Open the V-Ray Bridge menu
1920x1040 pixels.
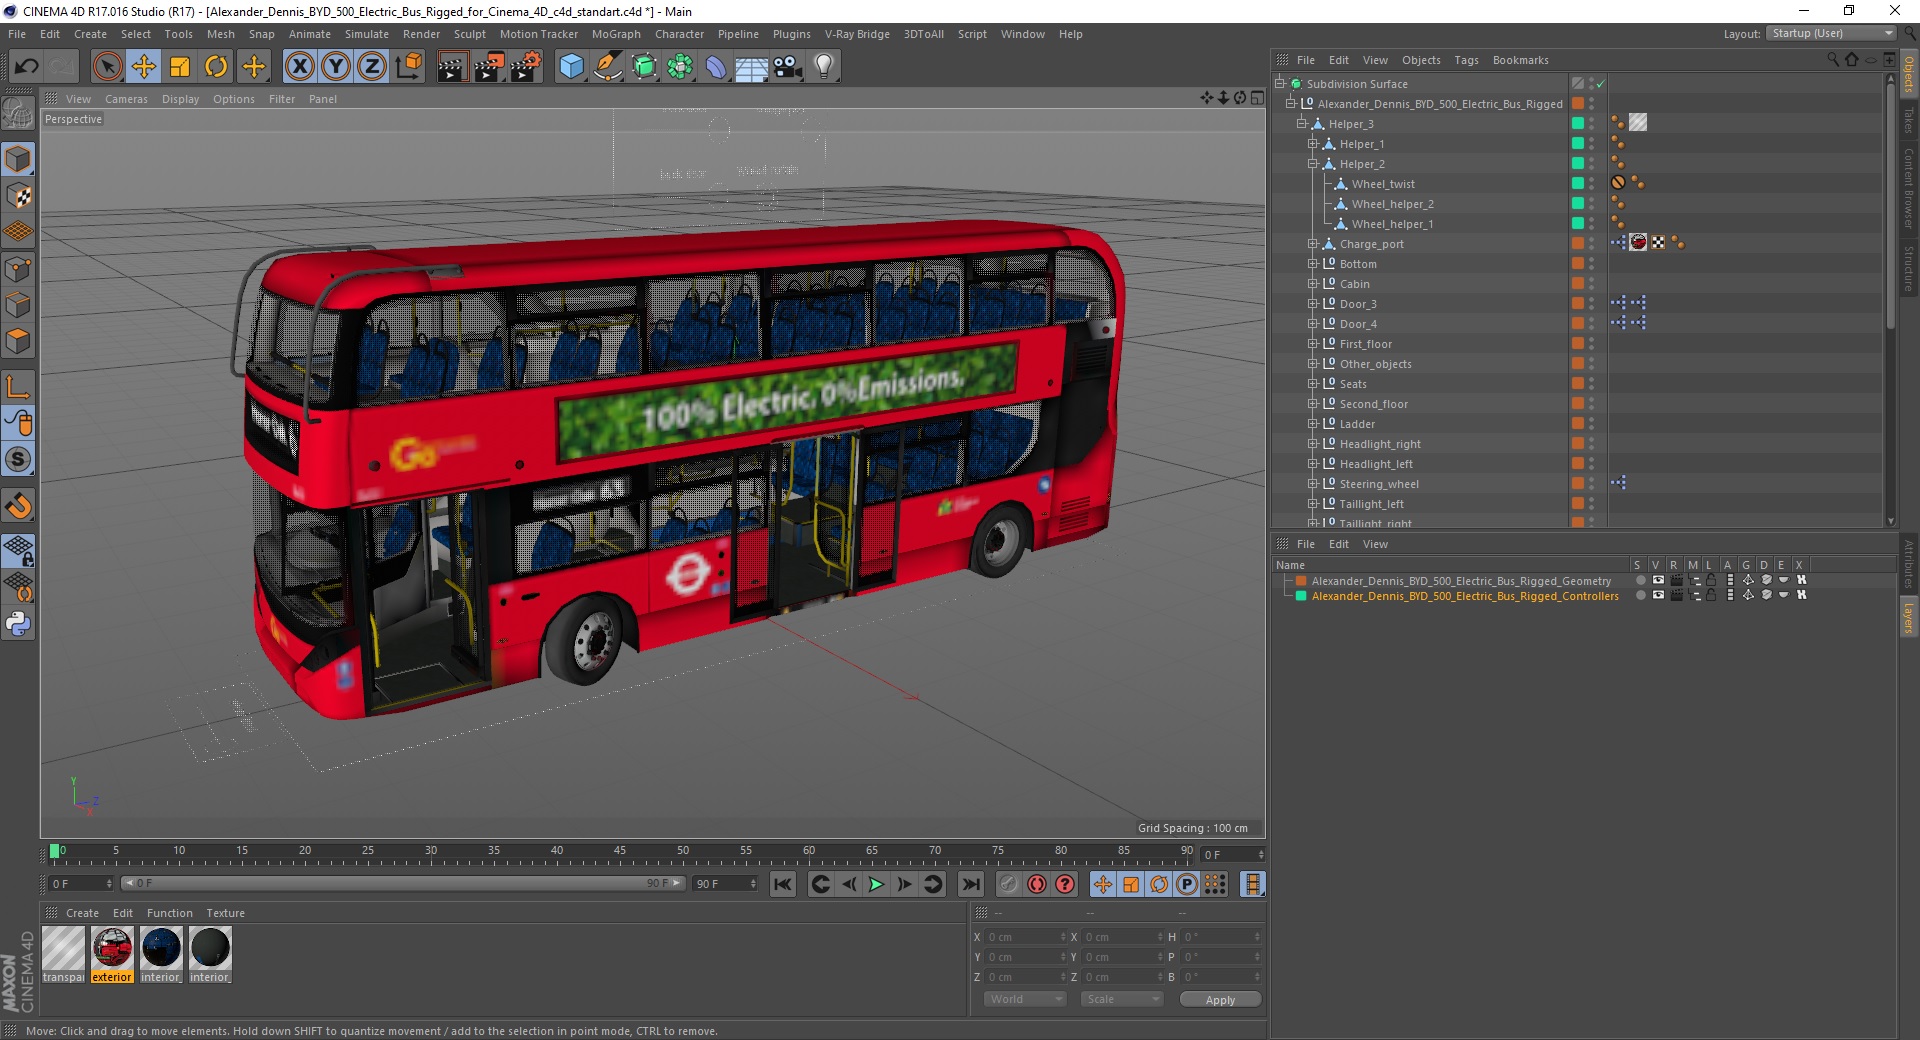857,34
